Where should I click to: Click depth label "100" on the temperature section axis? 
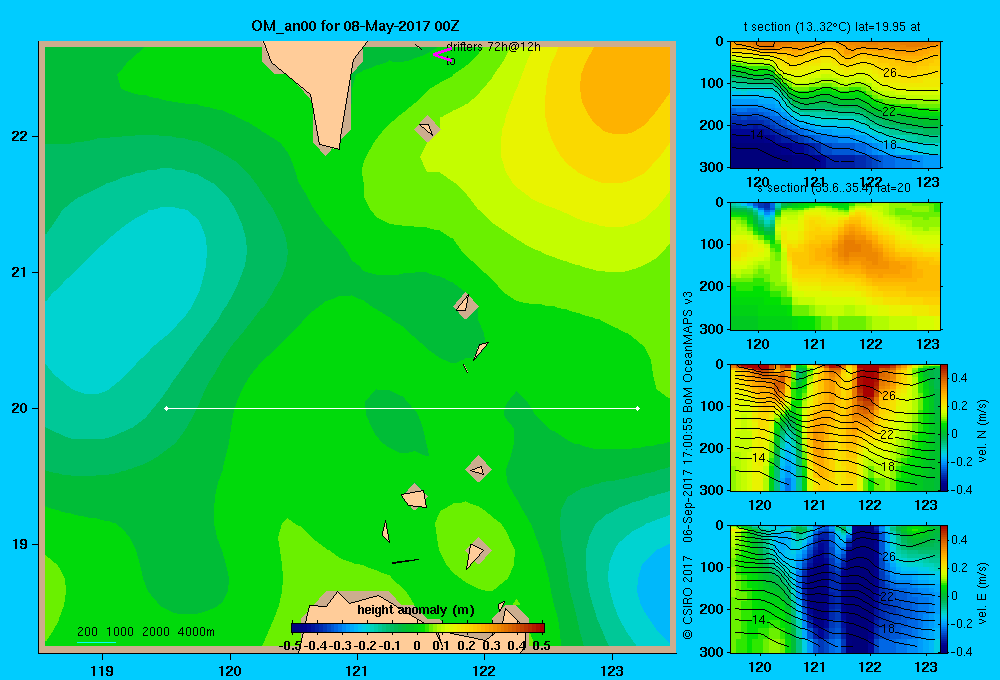pos(712,83)
